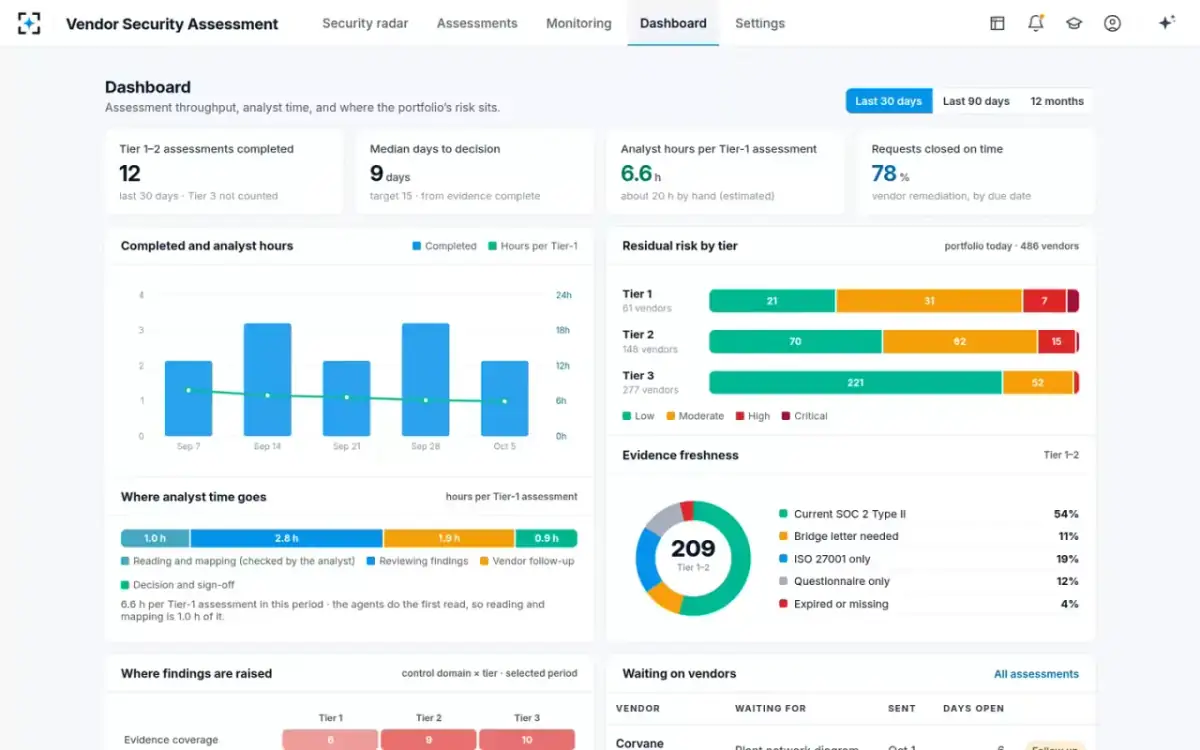
Task: Switch period to 12 months
Action: pyautogui.click(x=1057, y=101)
